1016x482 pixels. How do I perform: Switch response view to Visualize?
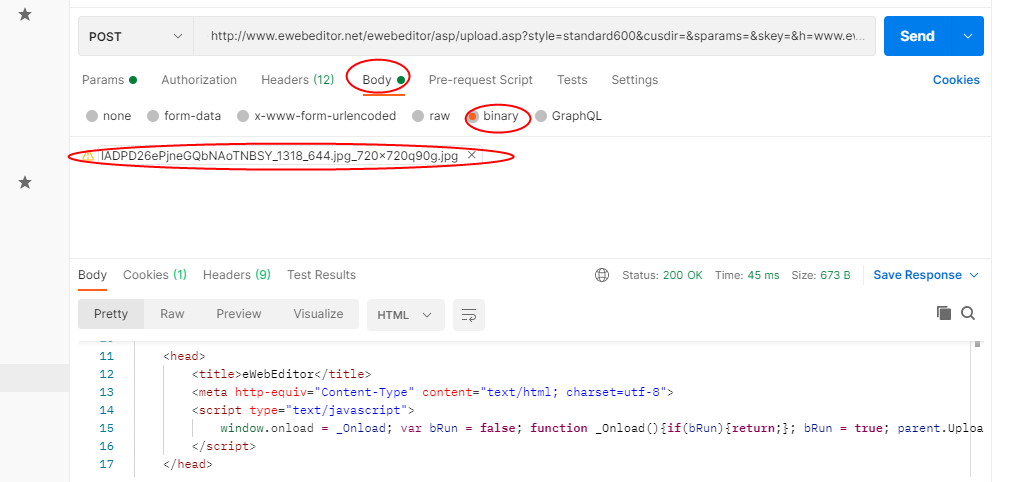(x=318, y=314)
